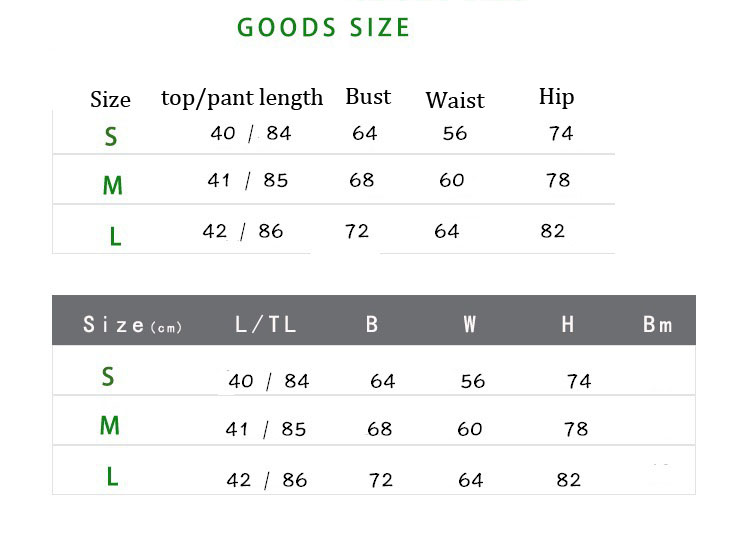Viewport: 750px width, 558px height.
Task: Select green S label in the upper table
Action: (111, 137)
